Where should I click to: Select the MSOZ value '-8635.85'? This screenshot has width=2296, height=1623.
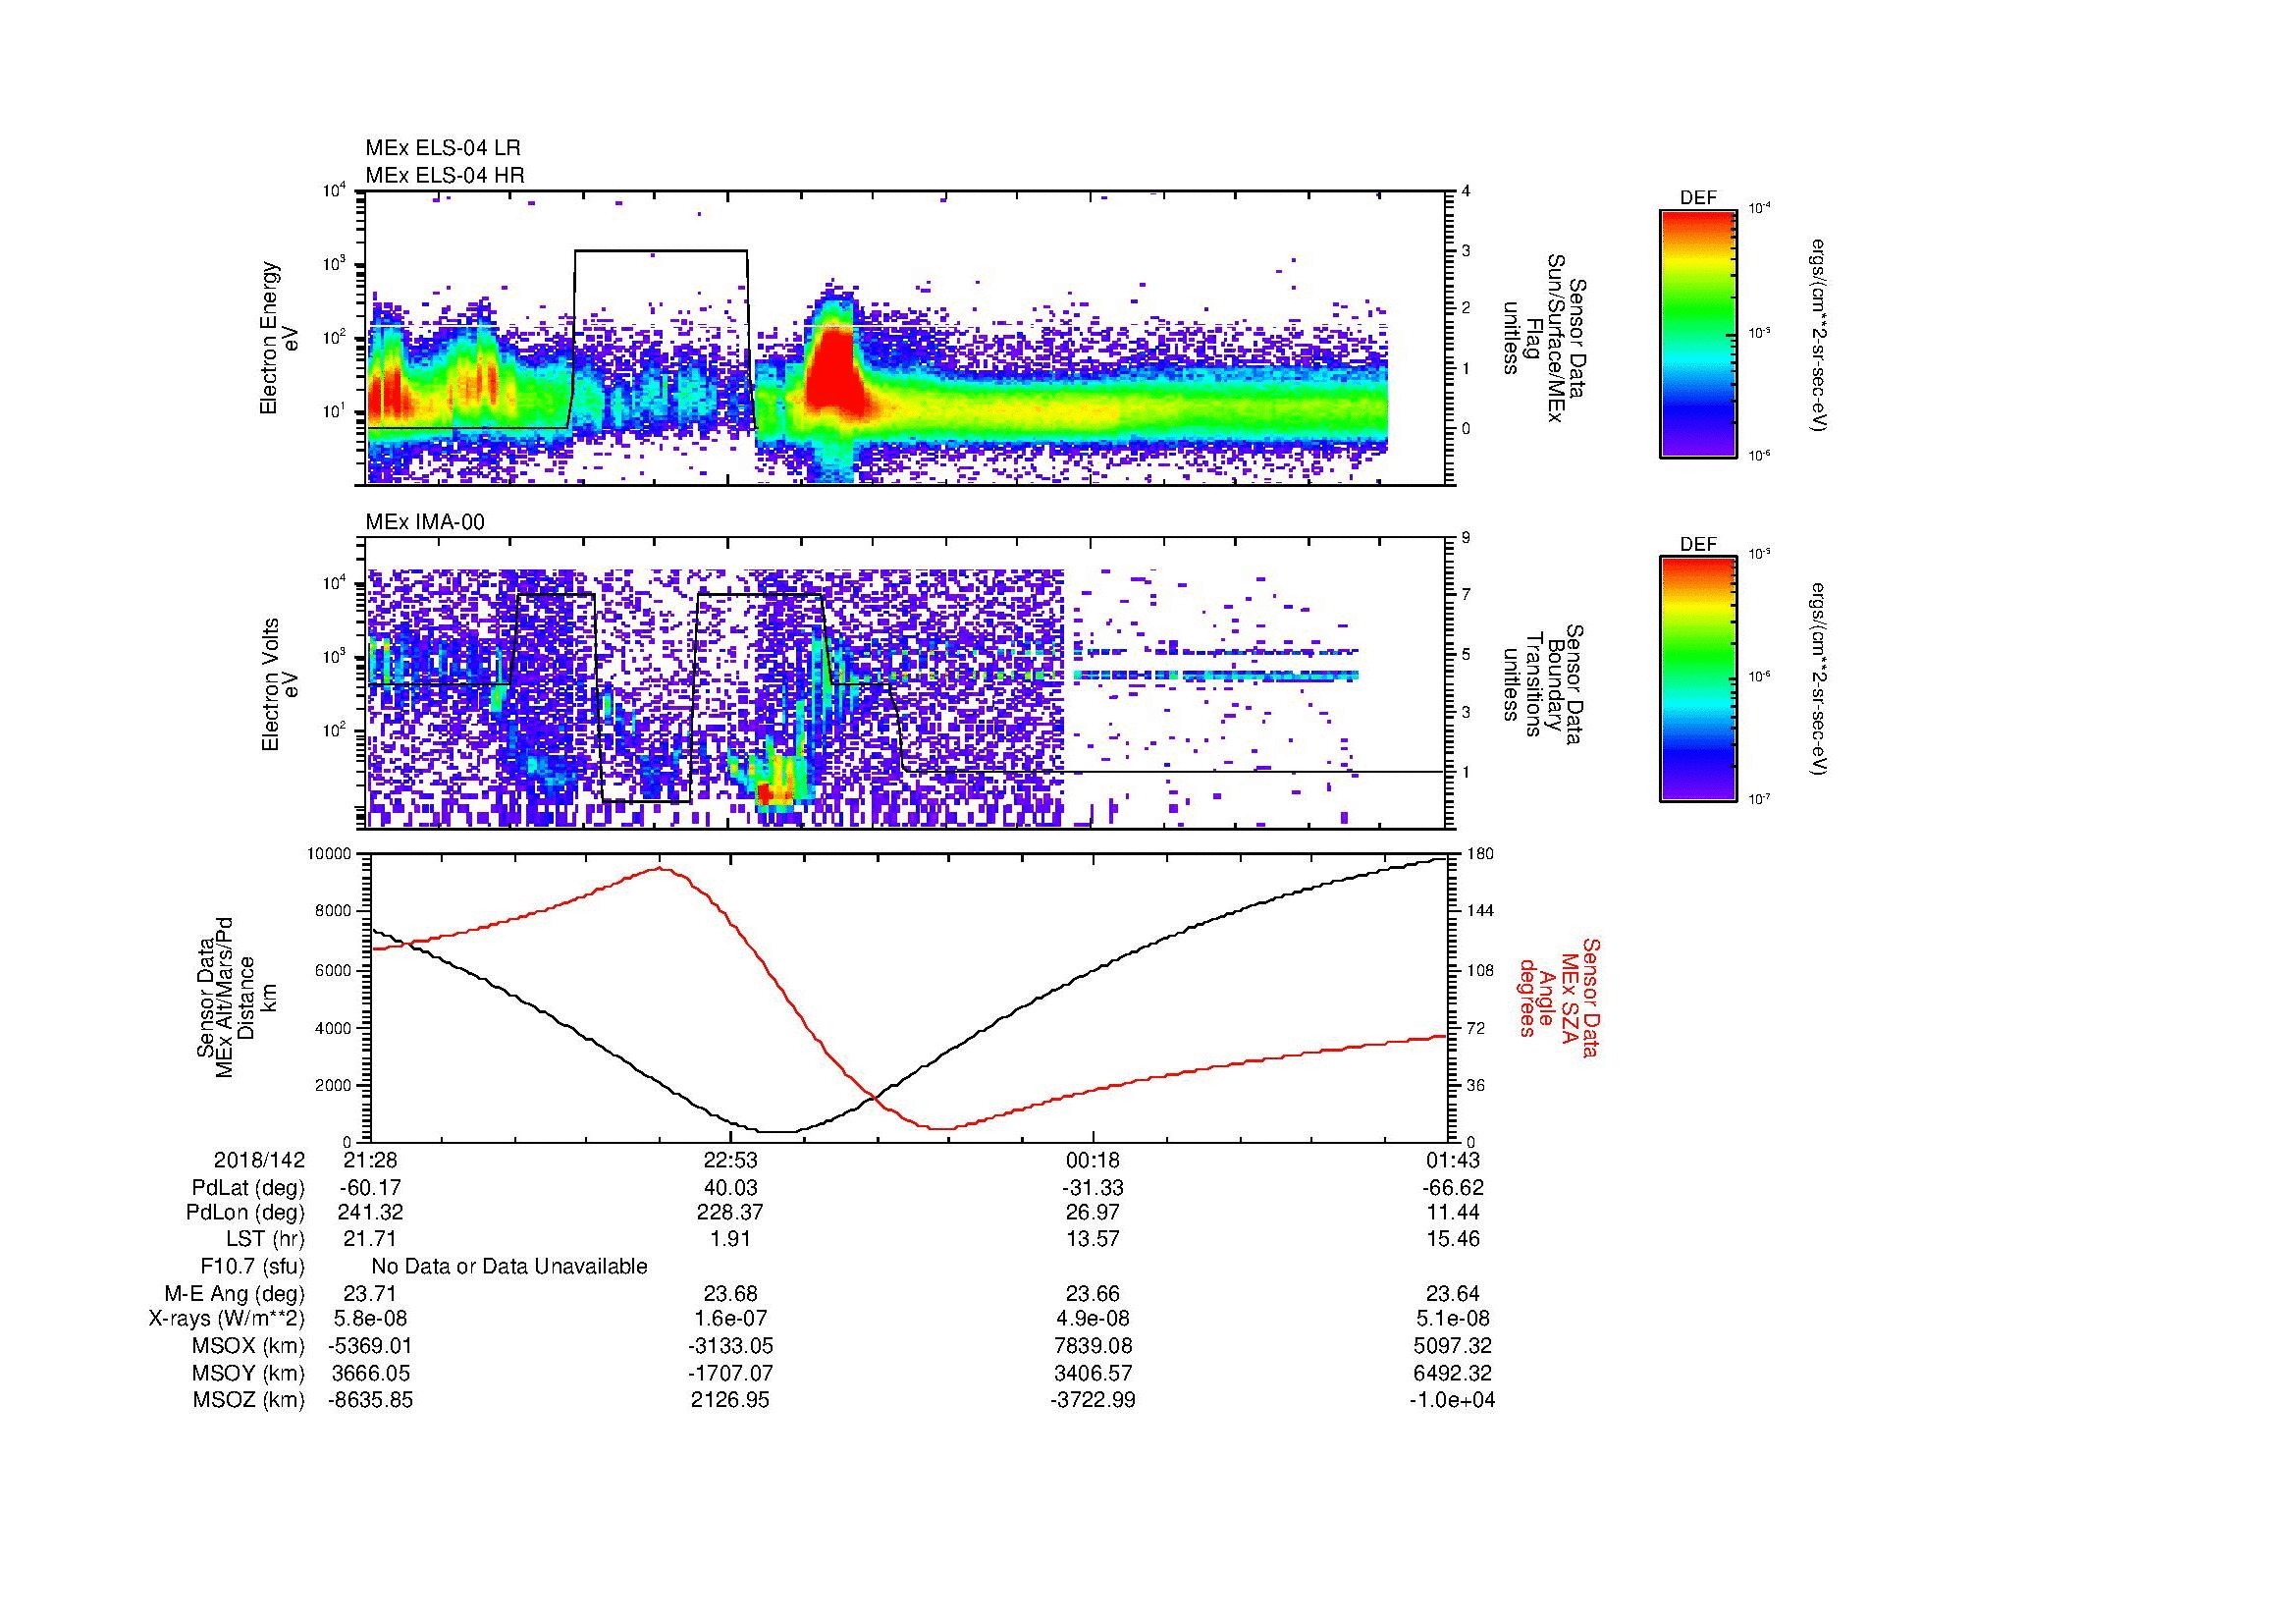pos(370,1400)
